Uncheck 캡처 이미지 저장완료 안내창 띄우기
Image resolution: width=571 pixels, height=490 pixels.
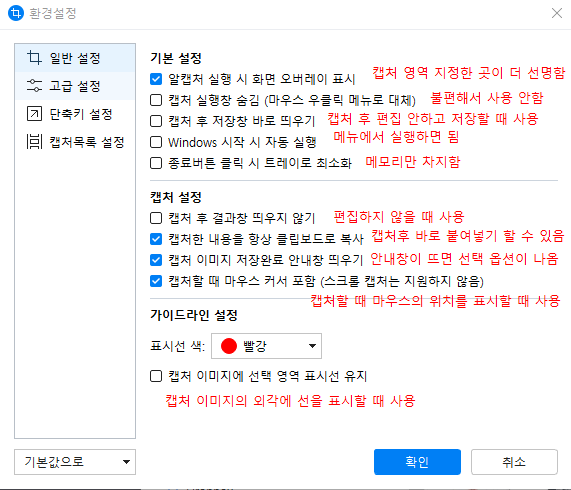point(156,260)
